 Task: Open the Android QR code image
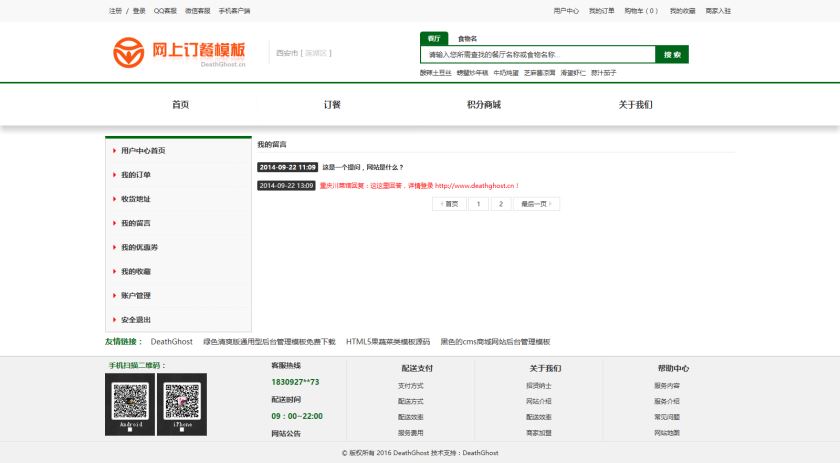[130, 404]
